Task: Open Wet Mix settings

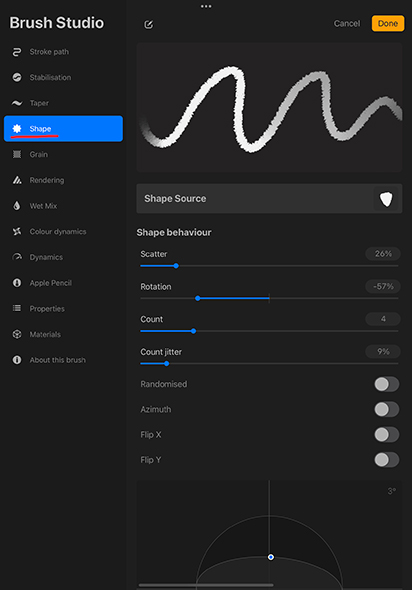Action: [x=63, y=206]
